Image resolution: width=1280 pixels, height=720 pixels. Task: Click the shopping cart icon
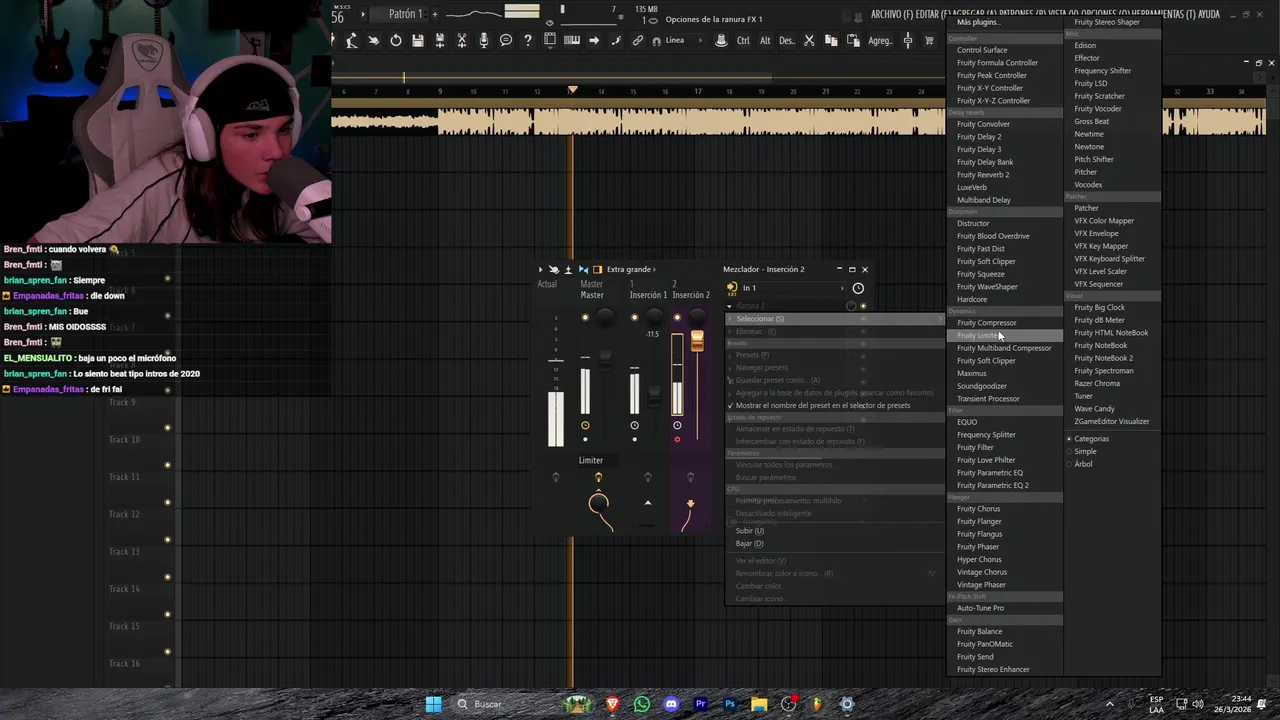point(929,40)
